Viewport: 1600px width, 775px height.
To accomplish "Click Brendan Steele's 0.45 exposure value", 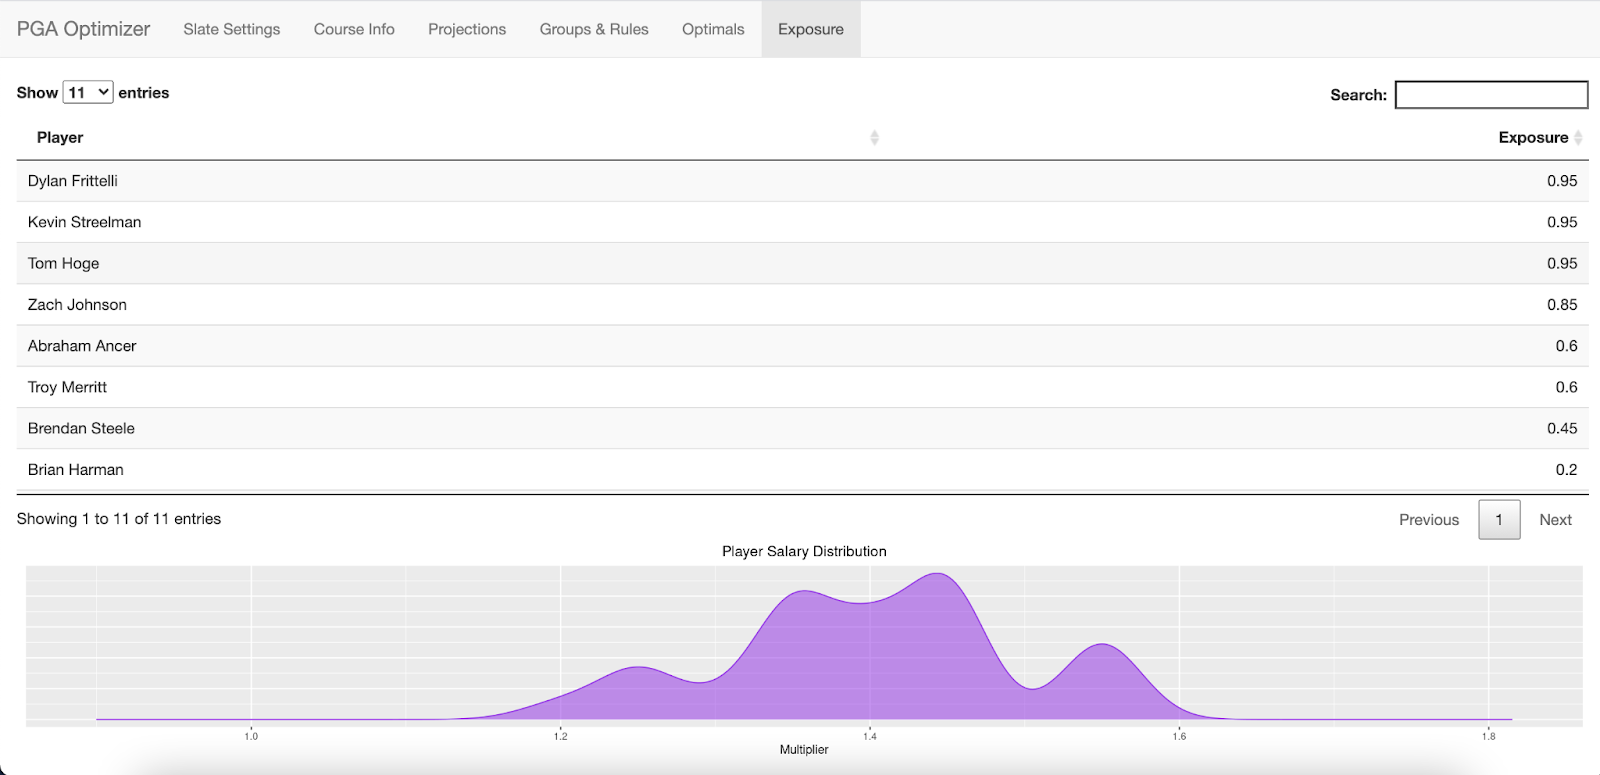I will (1562, 428).
